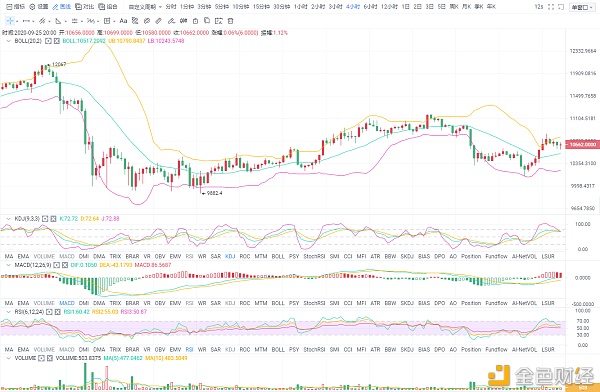
Task: Close the MACD indicator with X
Action: click(x=65, y=265)
